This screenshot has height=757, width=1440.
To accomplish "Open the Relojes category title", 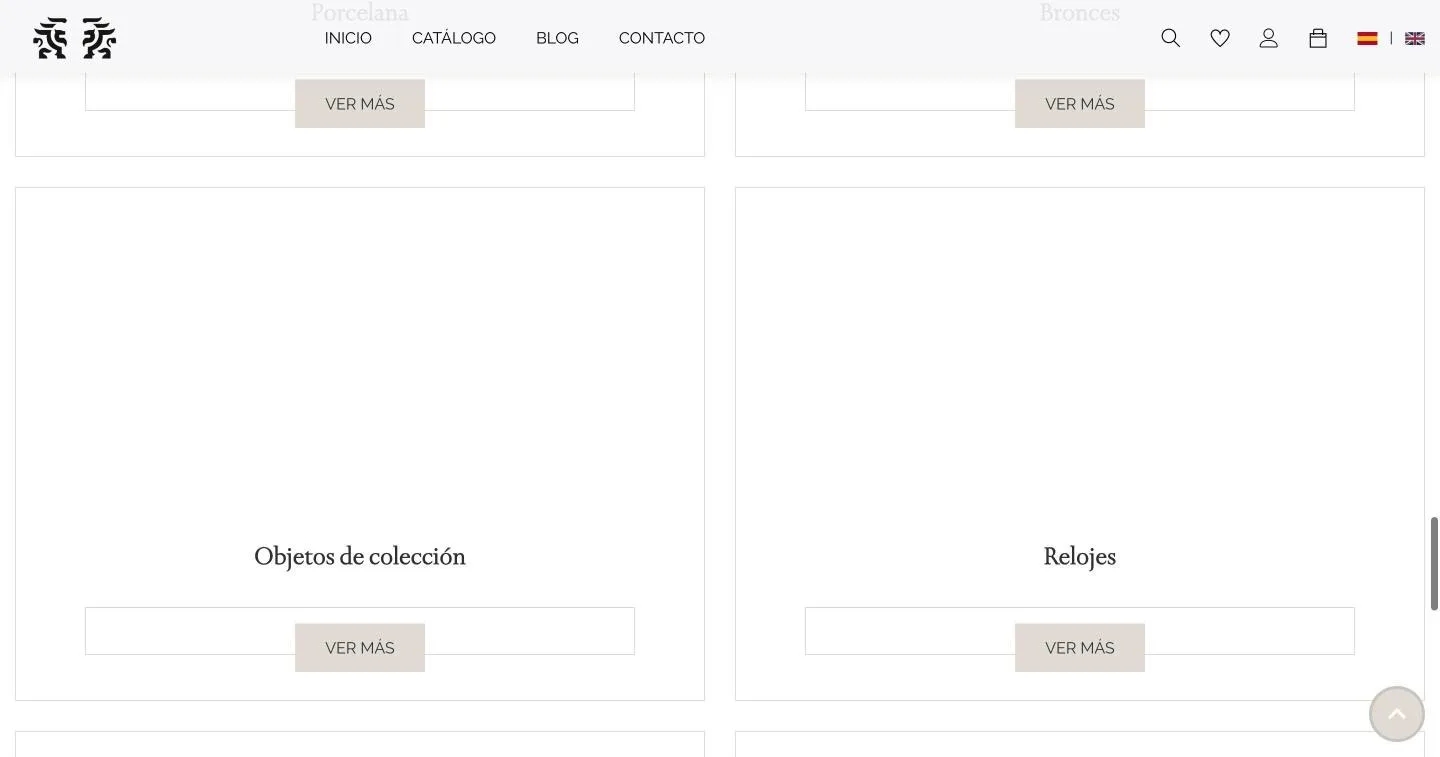I will (1080, 556).
